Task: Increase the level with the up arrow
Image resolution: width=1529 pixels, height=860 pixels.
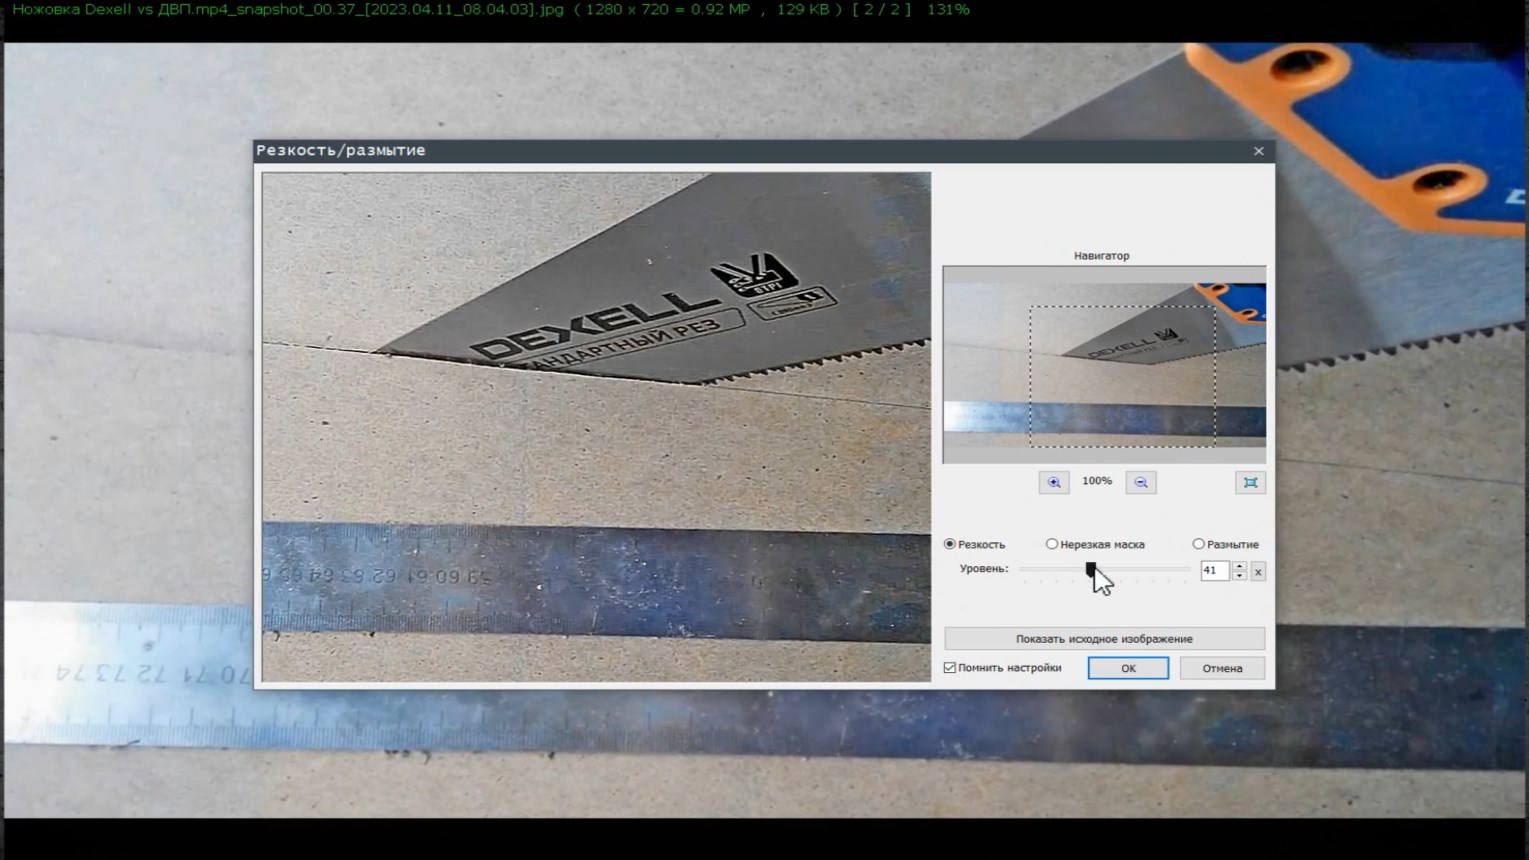Action: (x=1240, y=566)
